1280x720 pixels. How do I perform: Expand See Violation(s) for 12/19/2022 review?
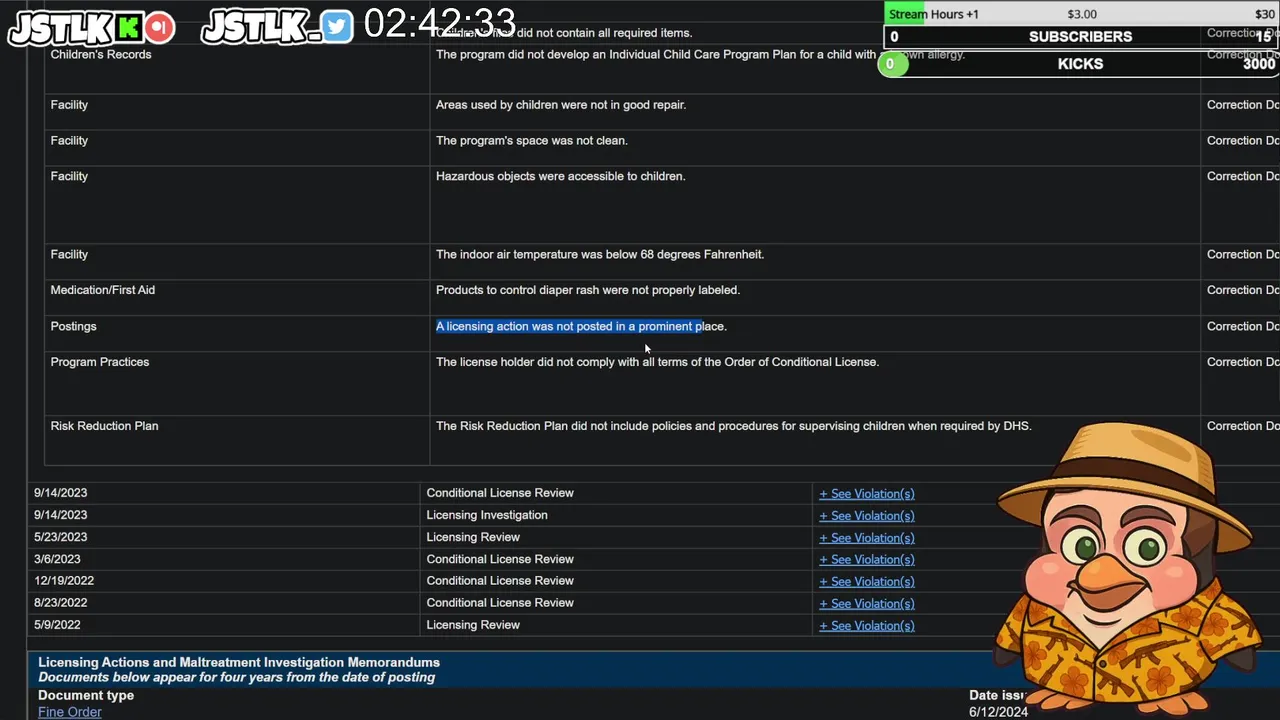866,582
